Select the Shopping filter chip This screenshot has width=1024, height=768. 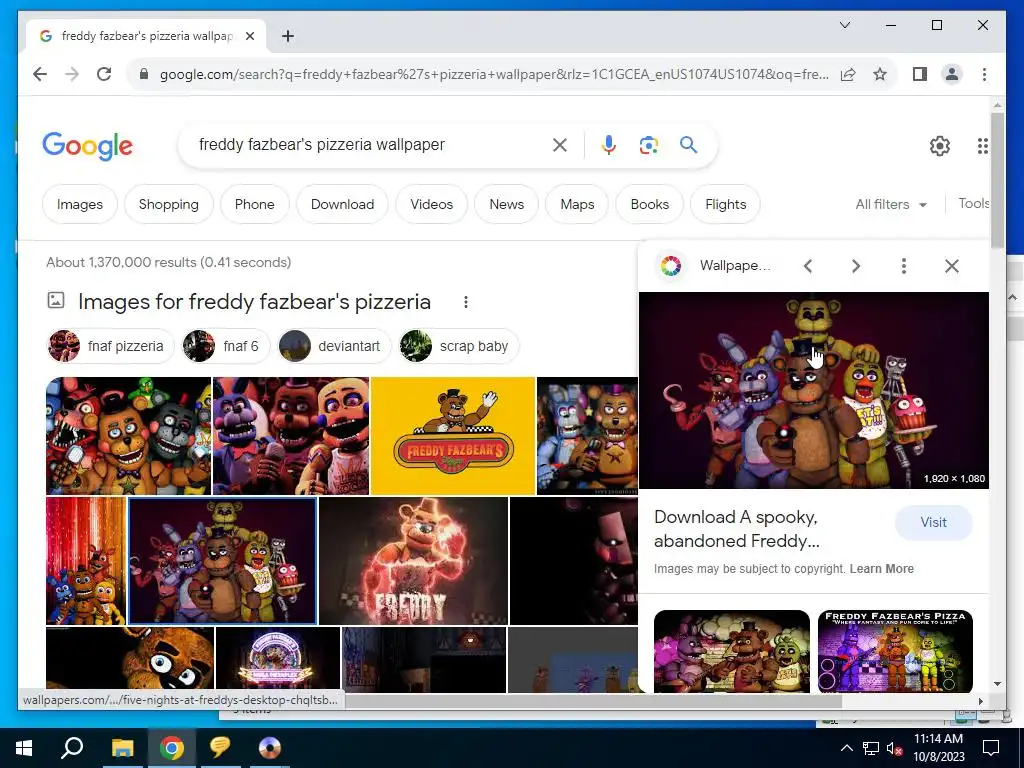[x=168, y=204]
